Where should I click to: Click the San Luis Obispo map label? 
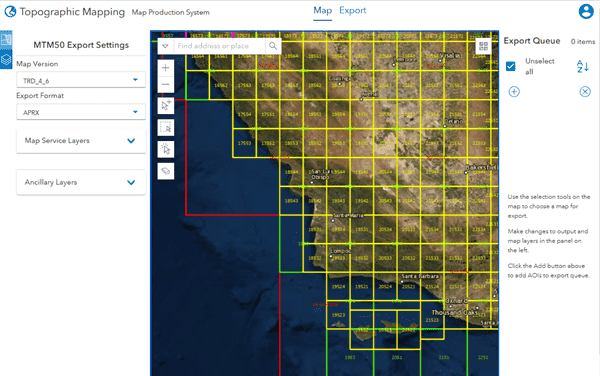pos(322,174)
